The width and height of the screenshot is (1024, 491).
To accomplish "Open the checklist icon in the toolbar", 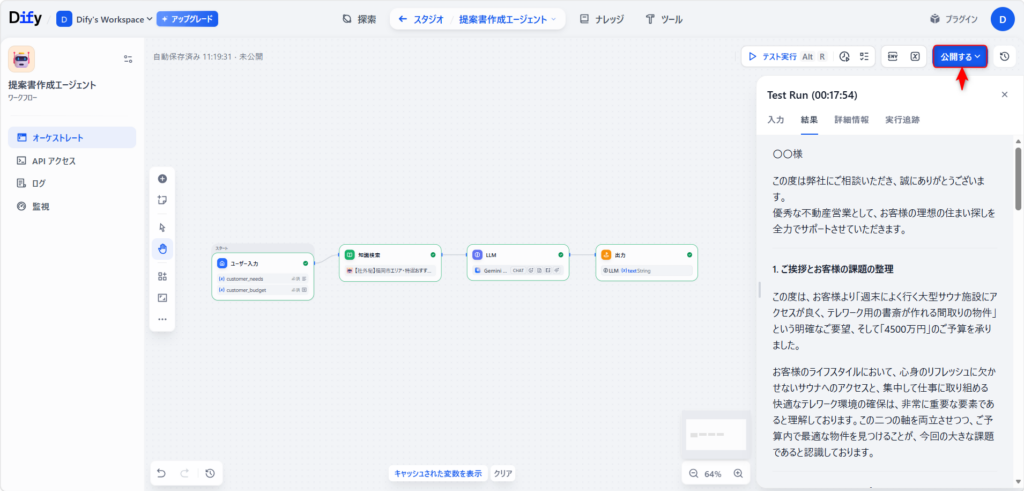I will [864, 57].
